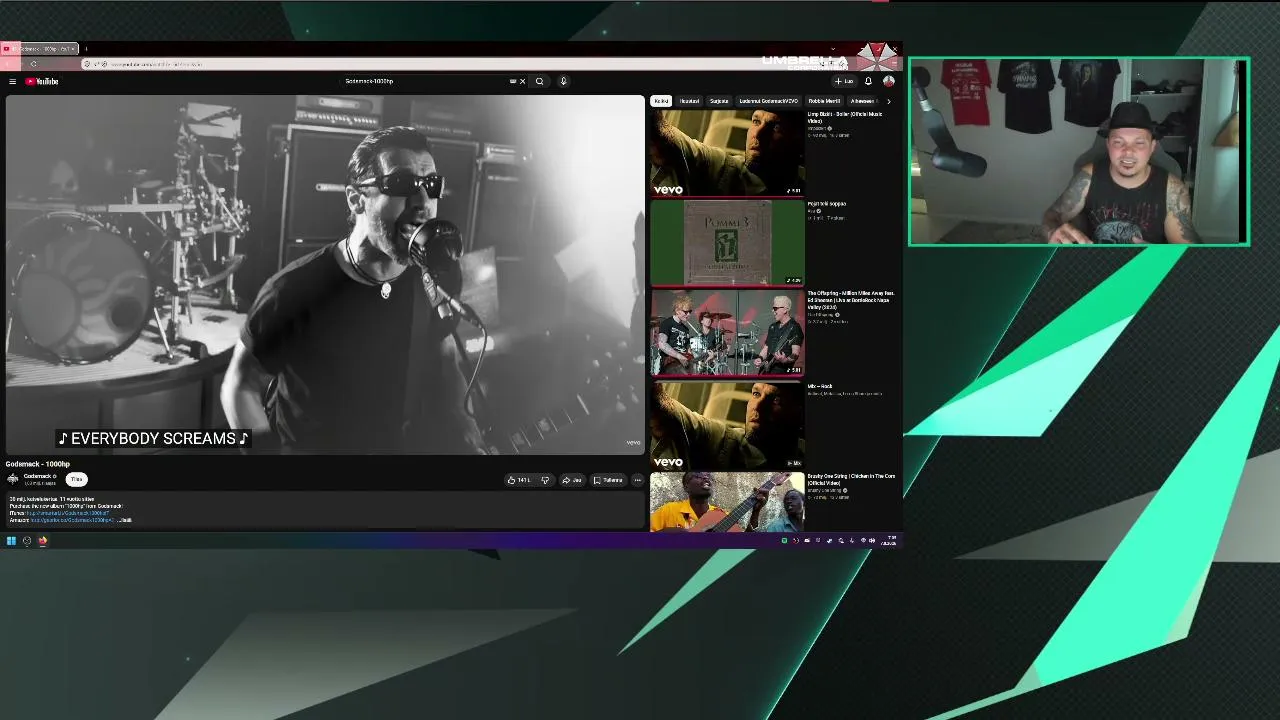Select the Kaikki filter chip
1280x720 pixels.
(661, 101)
